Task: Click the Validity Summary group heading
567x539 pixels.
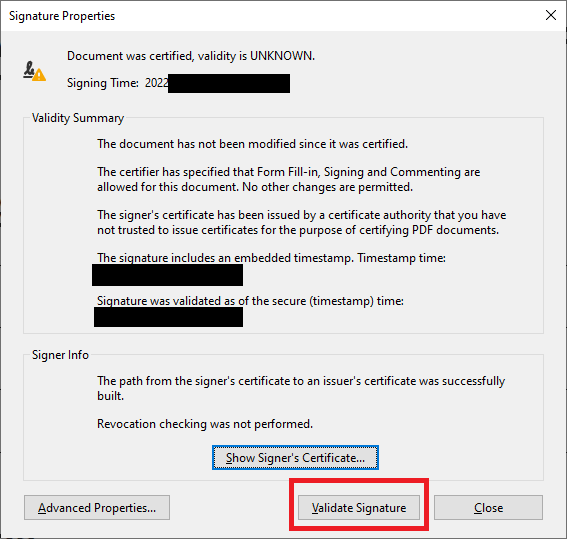Action: (x=78, y=118)
